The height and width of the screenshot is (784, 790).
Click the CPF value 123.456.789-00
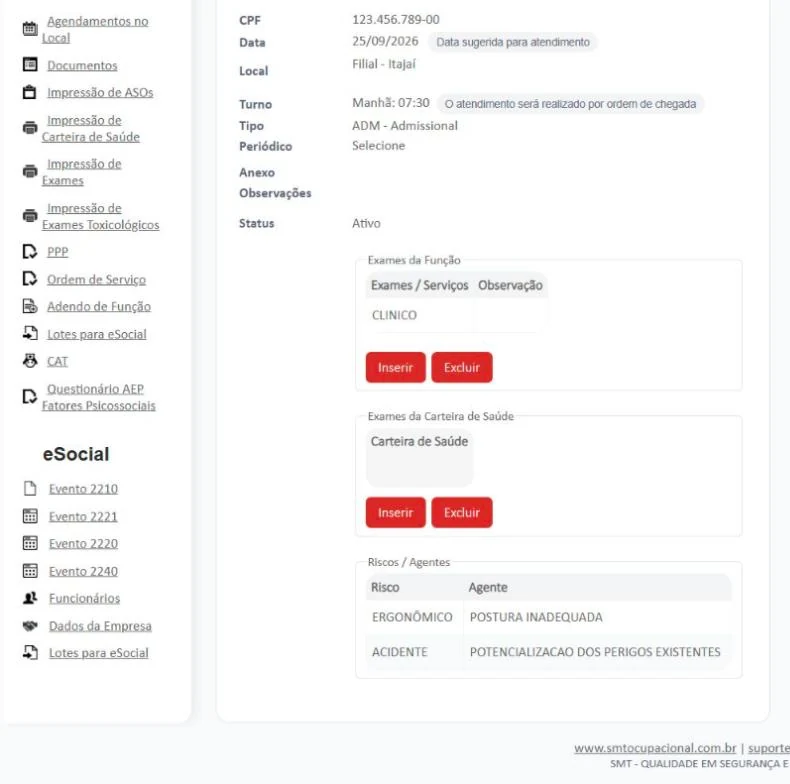click(396, 20)
